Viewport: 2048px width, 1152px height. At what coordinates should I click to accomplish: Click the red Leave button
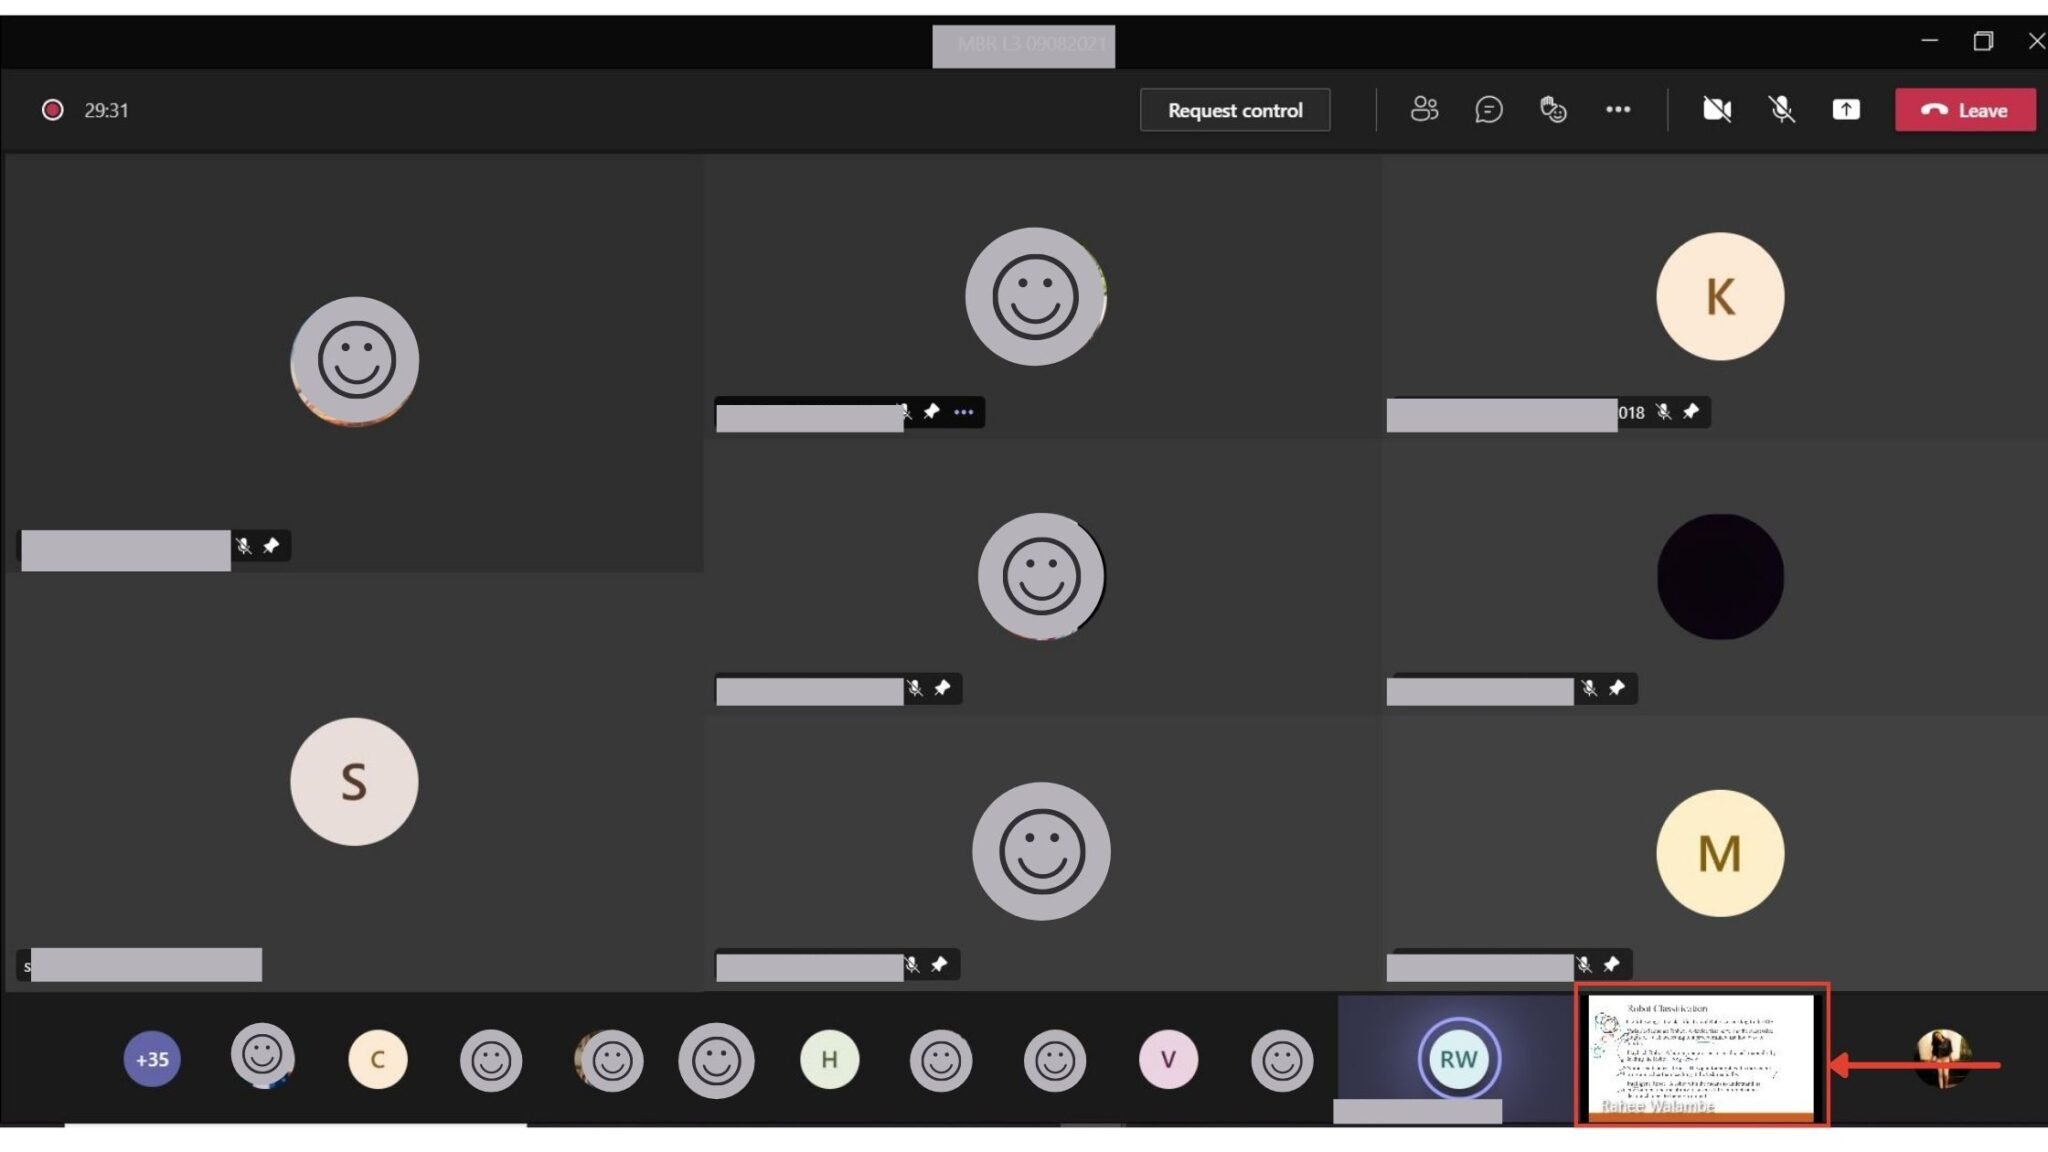click(1964, 110)
